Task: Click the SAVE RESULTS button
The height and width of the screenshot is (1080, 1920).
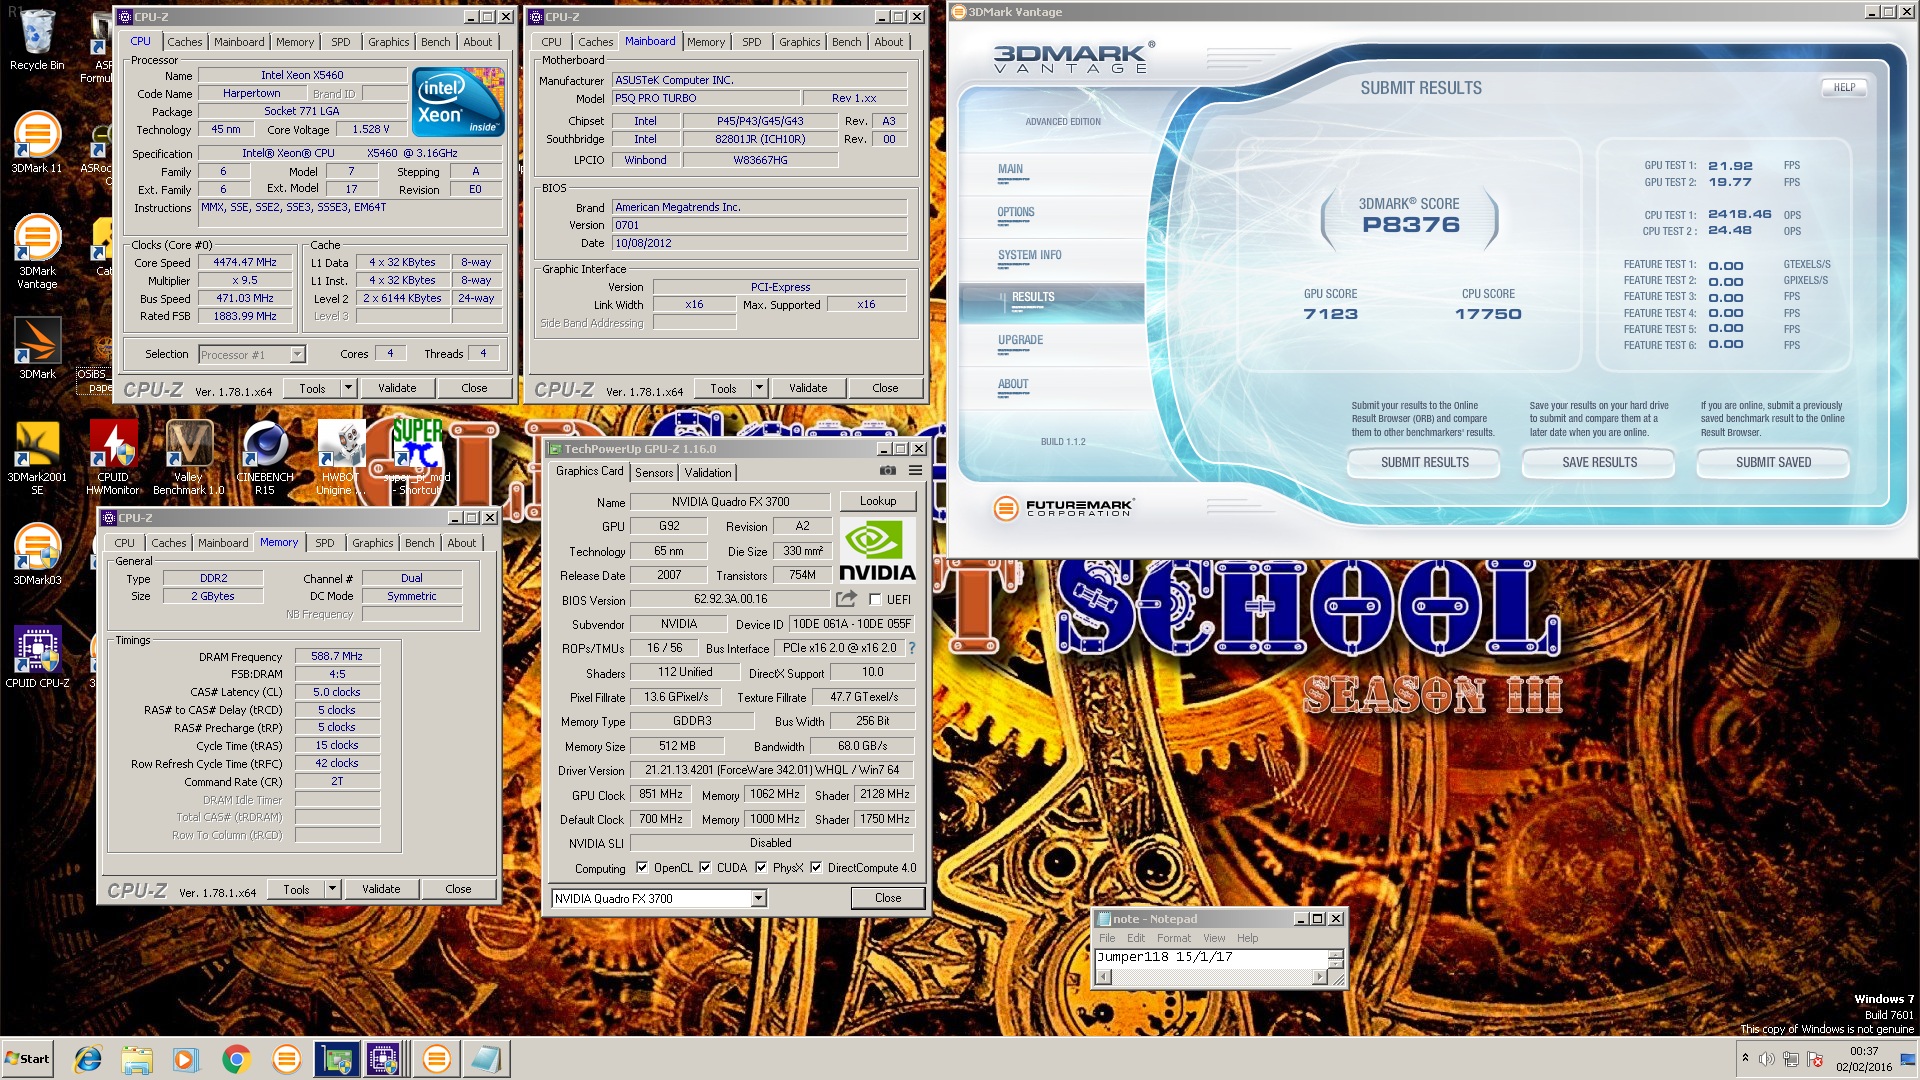Action: tap(1599, 463)
